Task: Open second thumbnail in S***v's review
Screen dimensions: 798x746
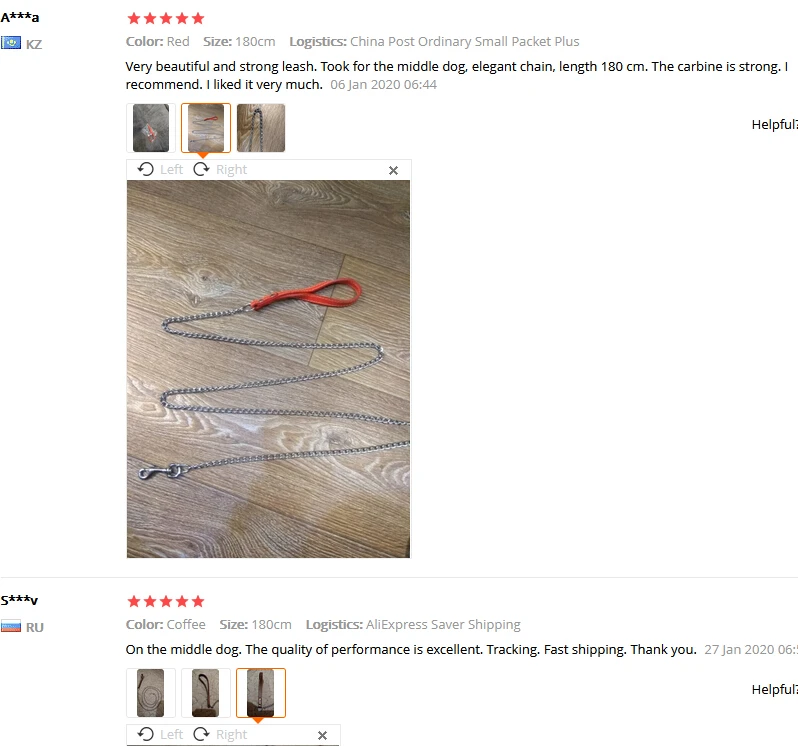Action: pyautogui.click(x=206, y=693)
